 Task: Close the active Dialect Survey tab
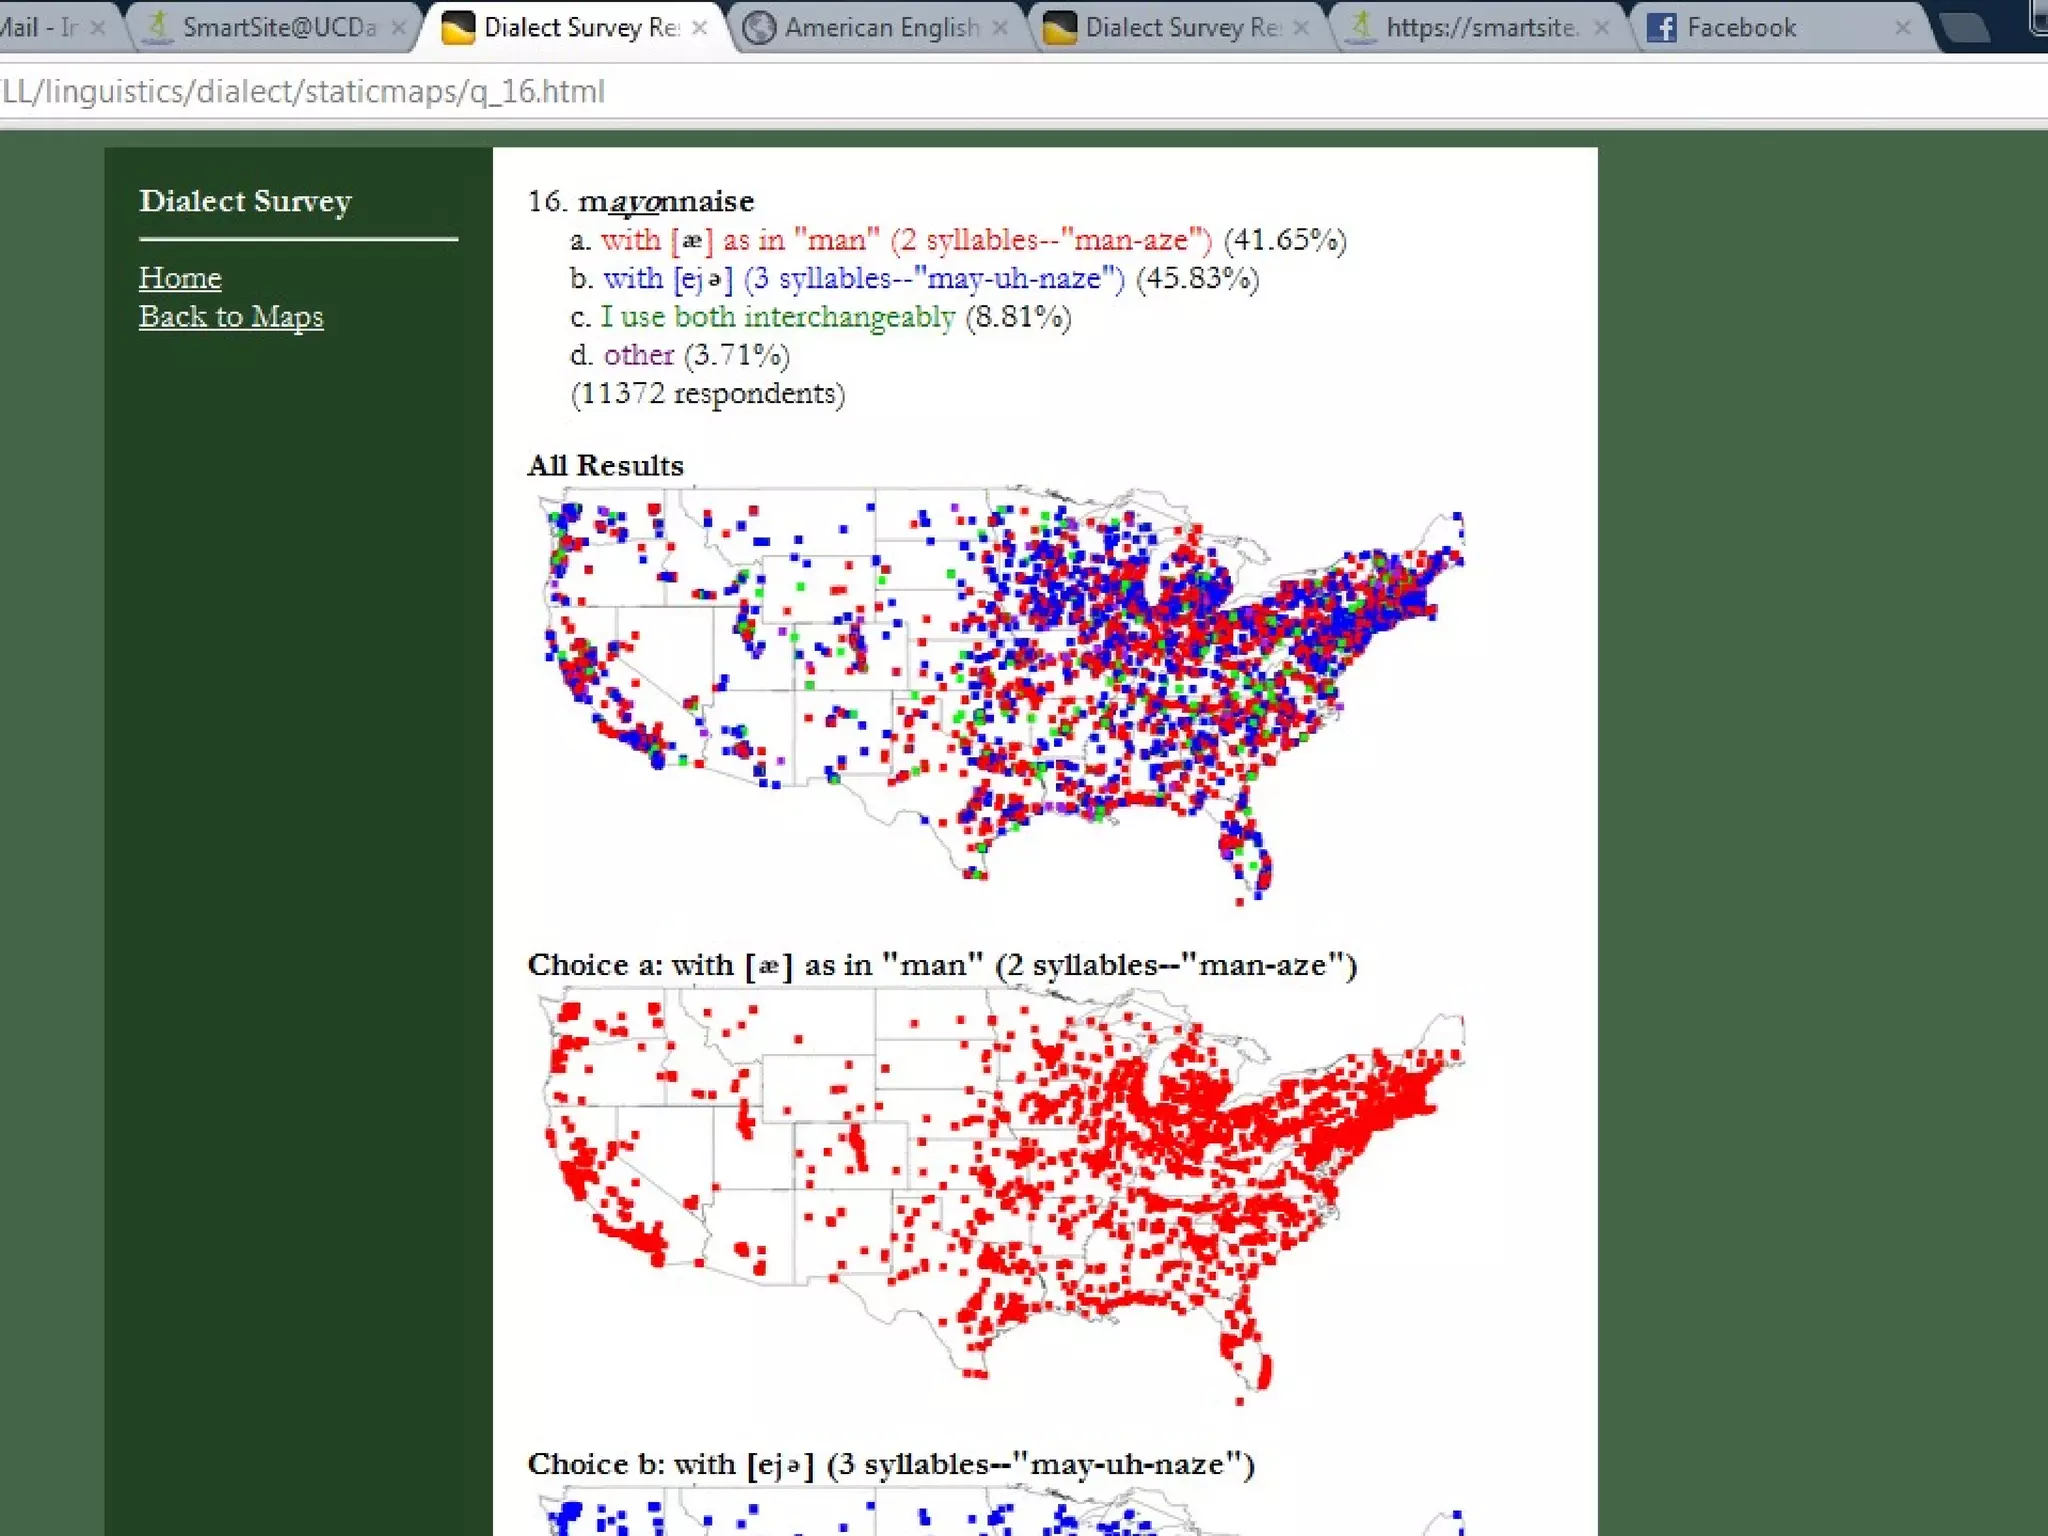700,28
